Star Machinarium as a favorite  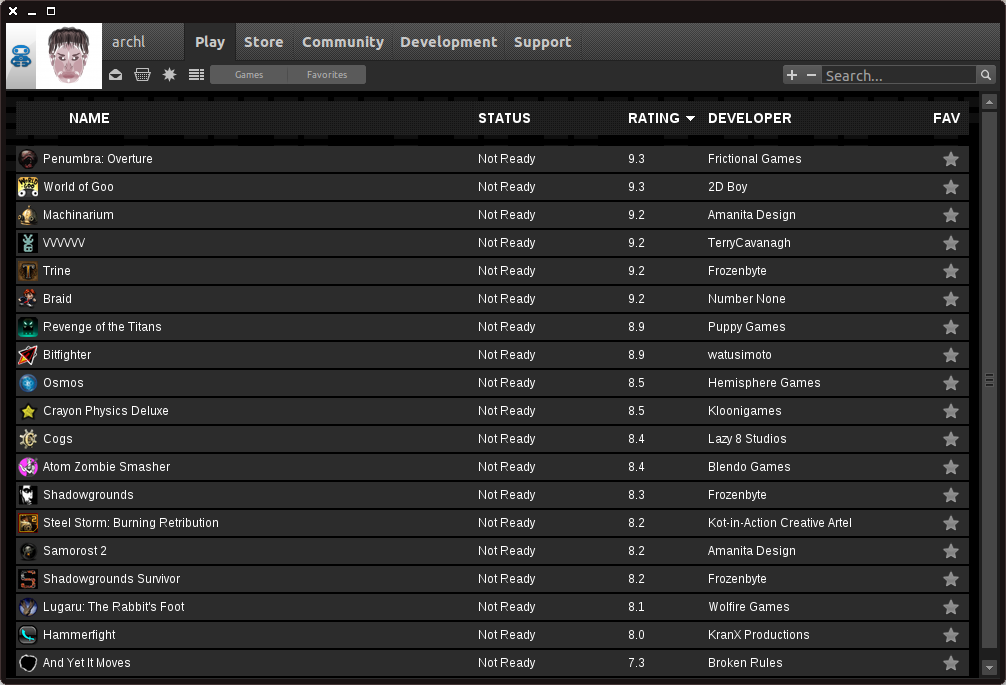(951, 215)
